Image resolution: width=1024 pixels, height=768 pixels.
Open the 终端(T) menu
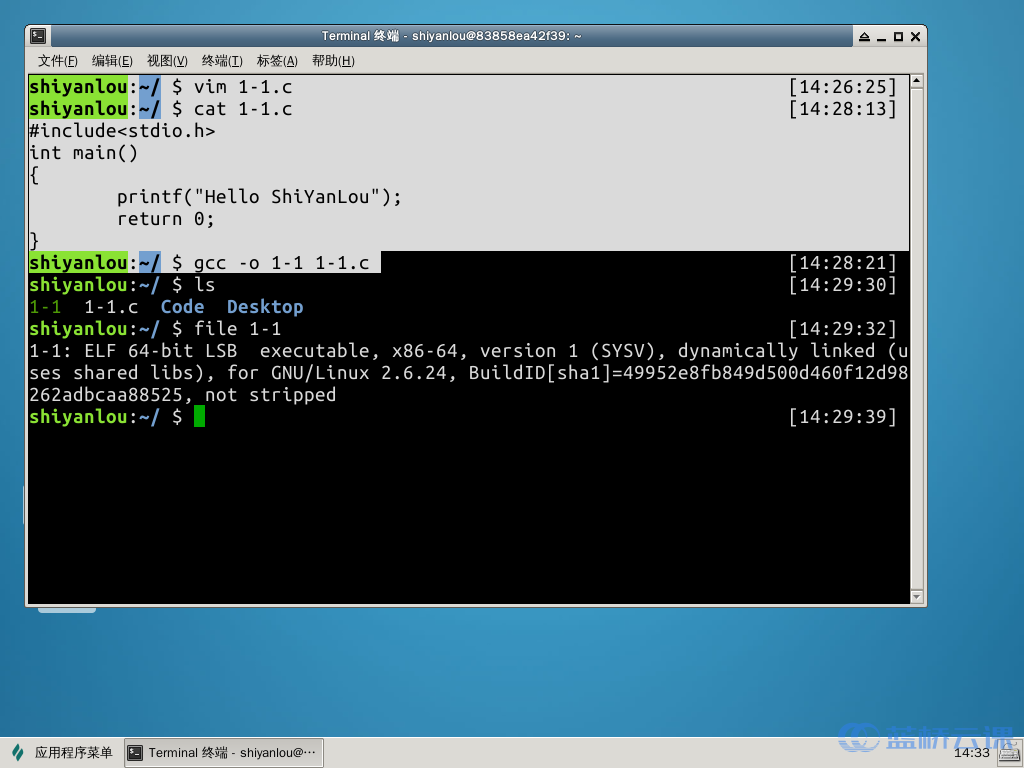[x=222, y=61]
